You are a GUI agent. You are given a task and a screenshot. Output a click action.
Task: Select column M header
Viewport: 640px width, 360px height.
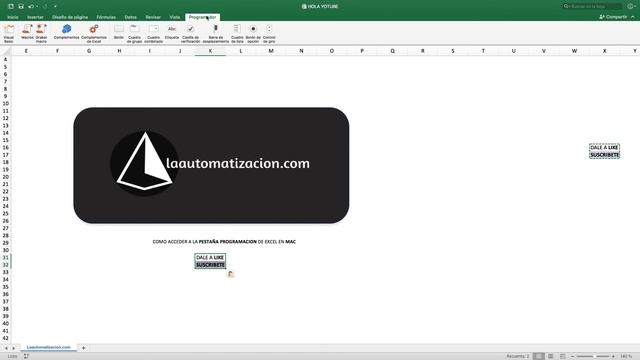[x=271, y=51]
